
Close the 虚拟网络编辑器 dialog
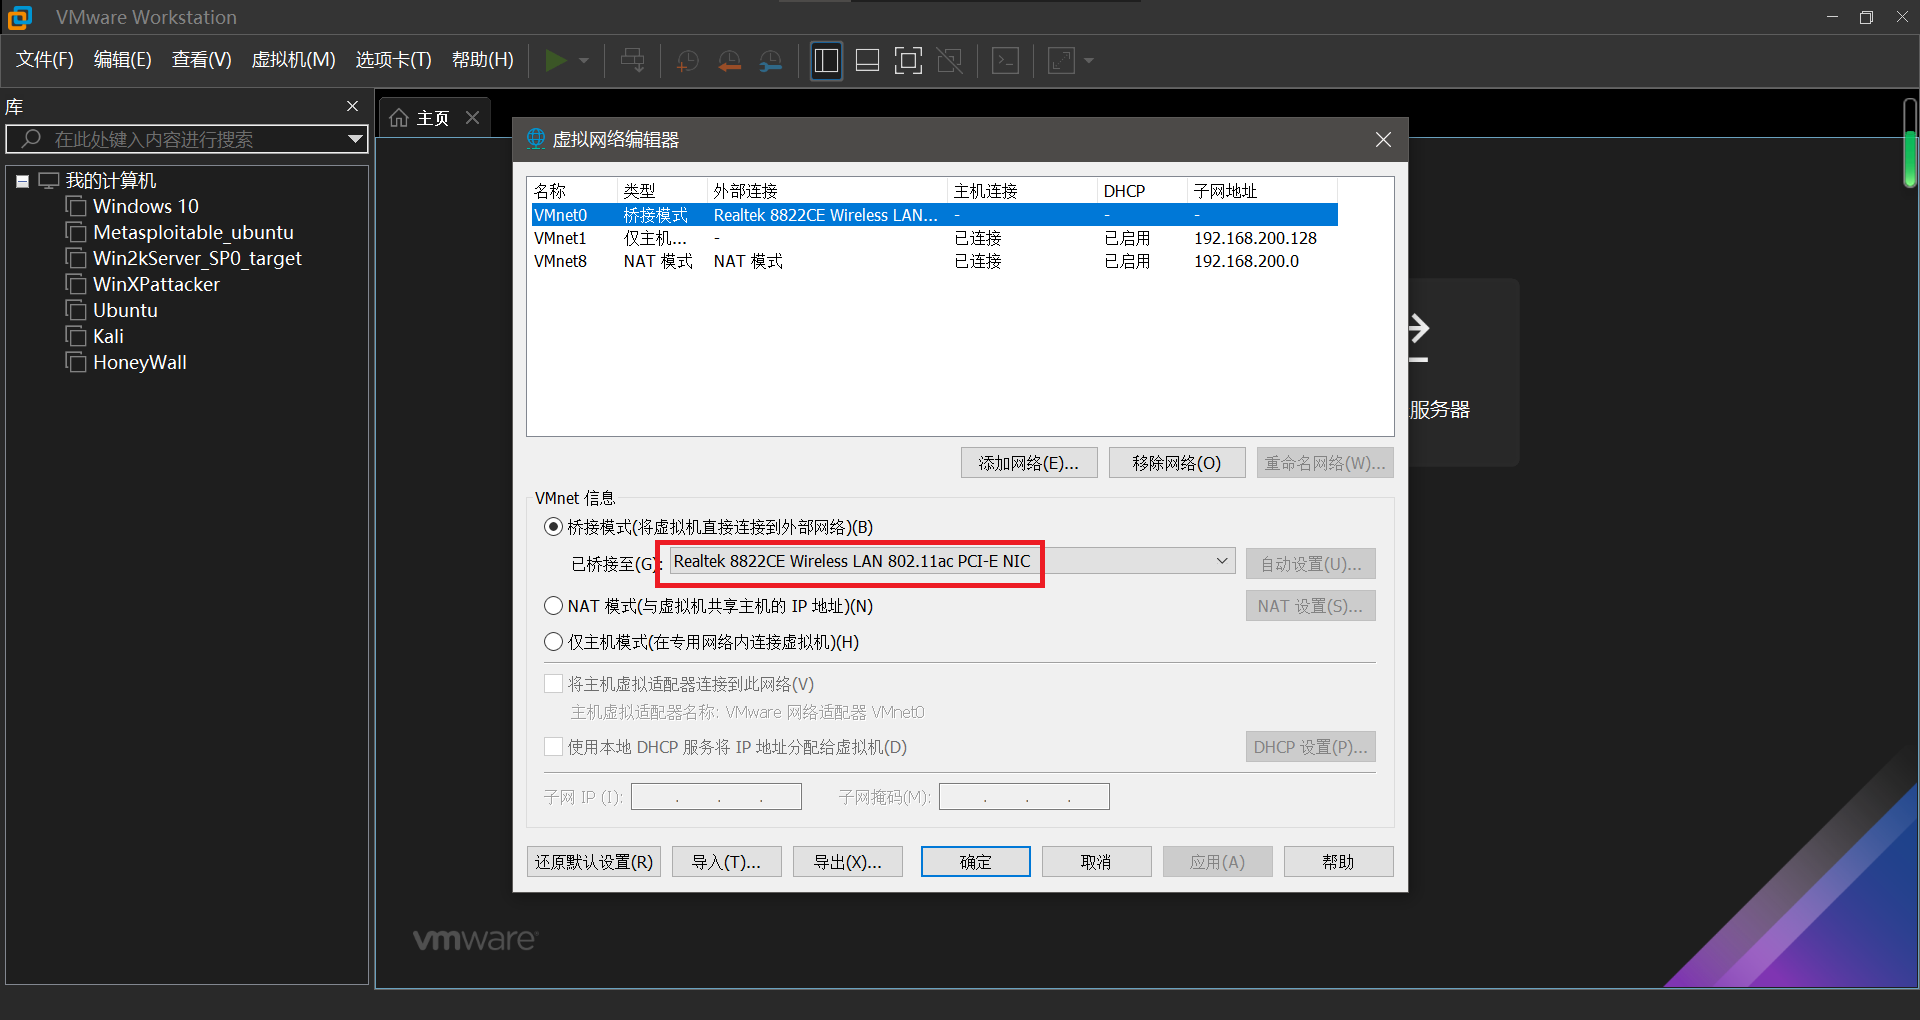1383,140
